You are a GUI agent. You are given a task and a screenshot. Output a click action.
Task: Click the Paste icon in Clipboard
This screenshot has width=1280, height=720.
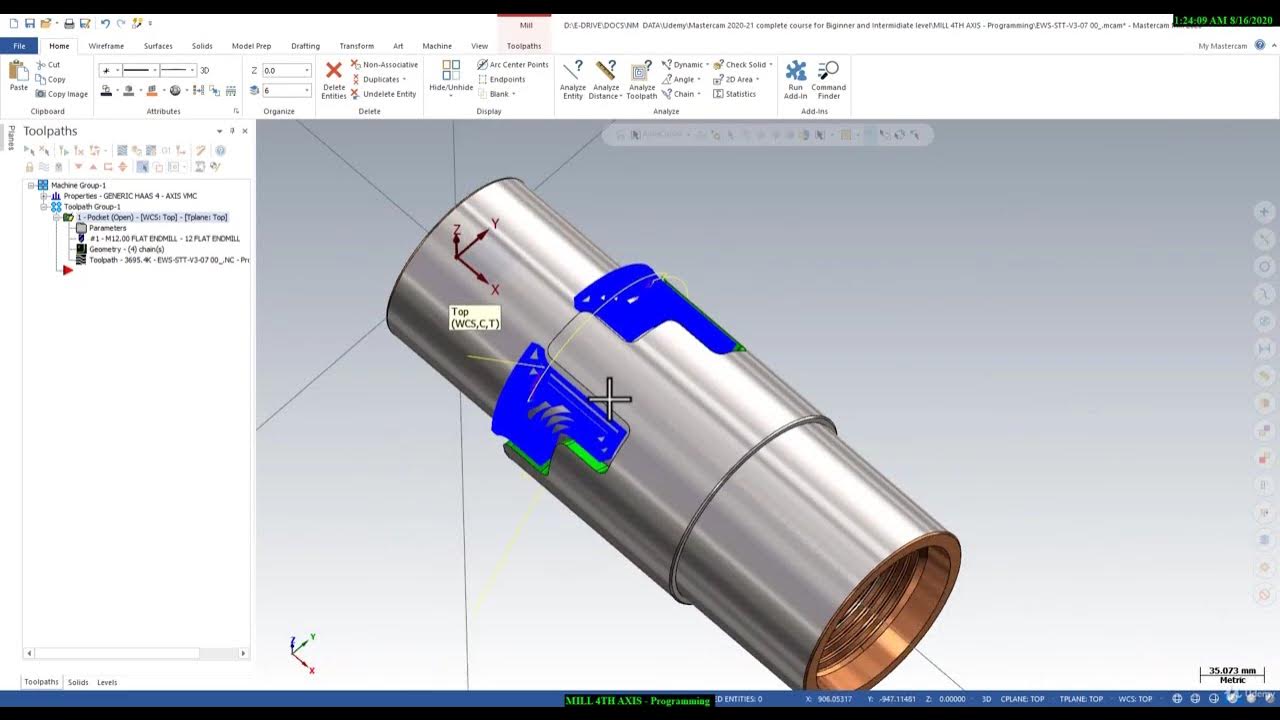click(x=18, y=70)
